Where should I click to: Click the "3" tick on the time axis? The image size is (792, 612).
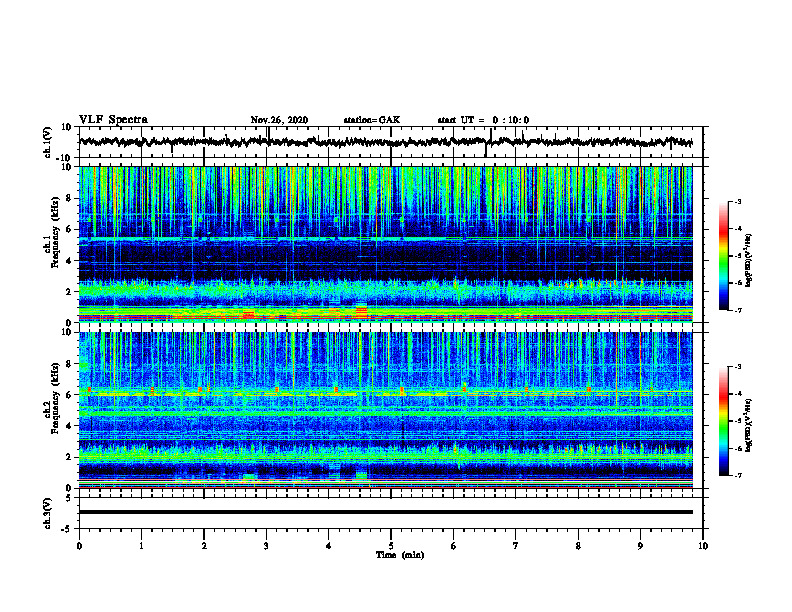[x=266, y=546]
